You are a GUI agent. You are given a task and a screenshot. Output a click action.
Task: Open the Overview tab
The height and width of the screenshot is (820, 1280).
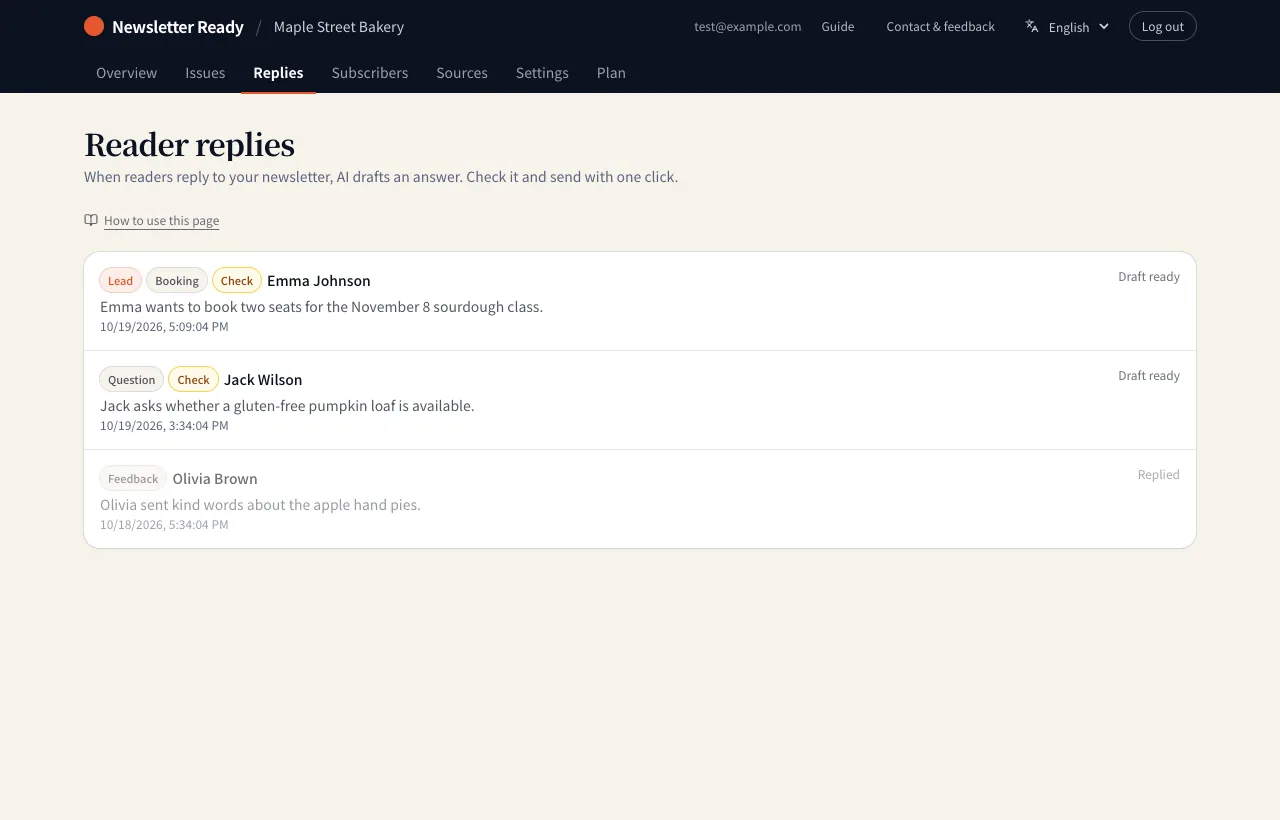click(x=126, y=73)
